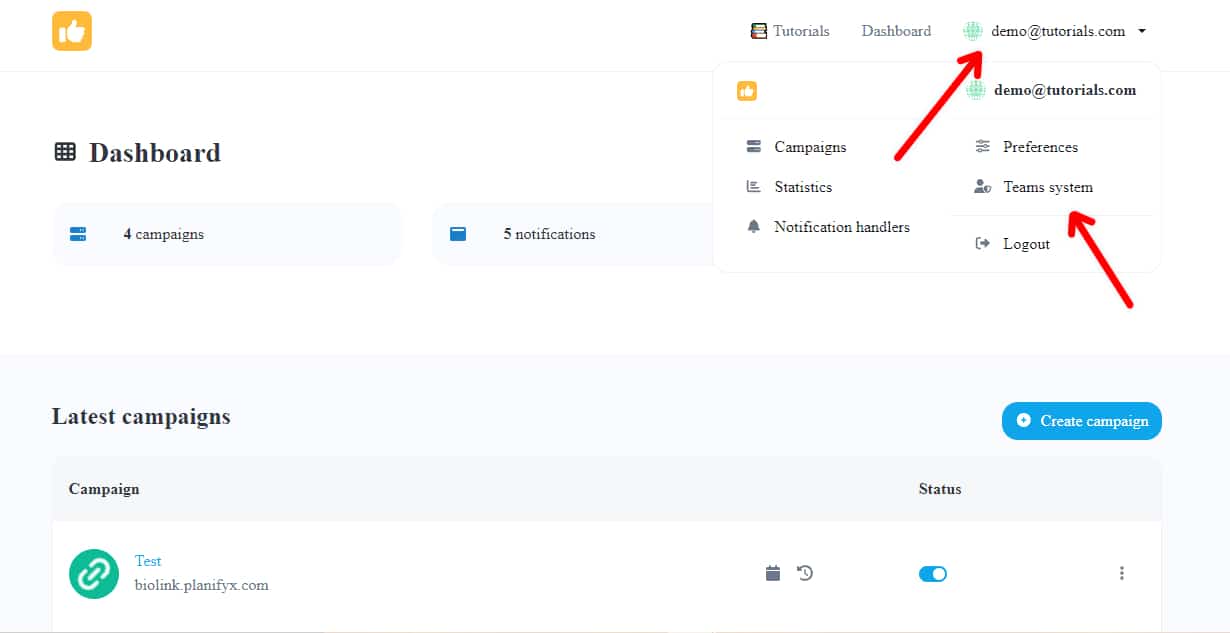Disable the Test campaign status toggle
The height and width of the screenshot is (633, 1230).
tap(932, 574)
